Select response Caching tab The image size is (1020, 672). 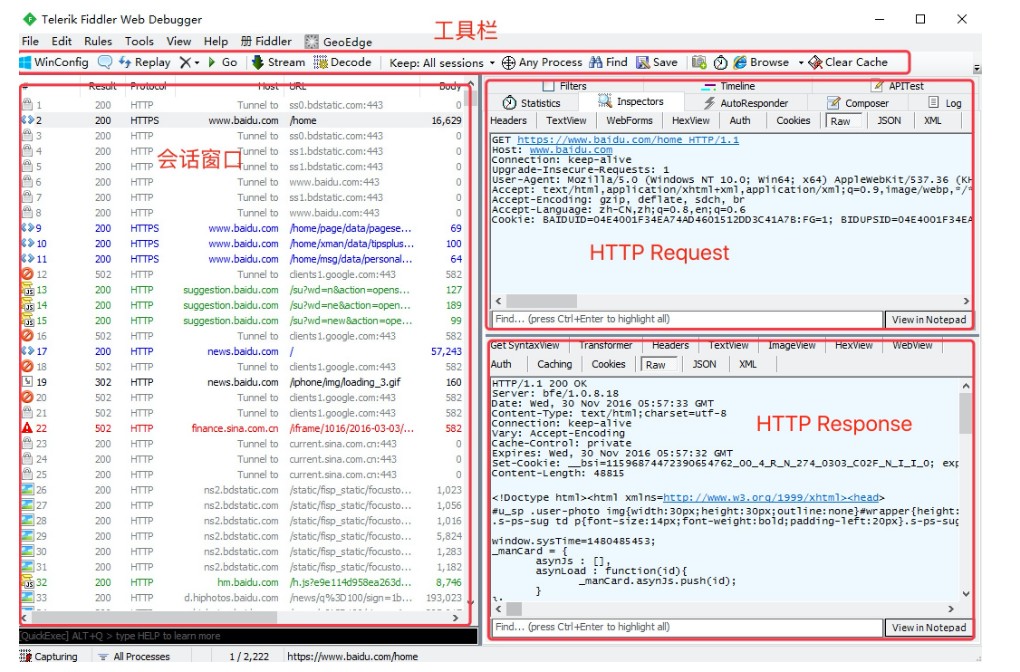[x=554, y=364]
